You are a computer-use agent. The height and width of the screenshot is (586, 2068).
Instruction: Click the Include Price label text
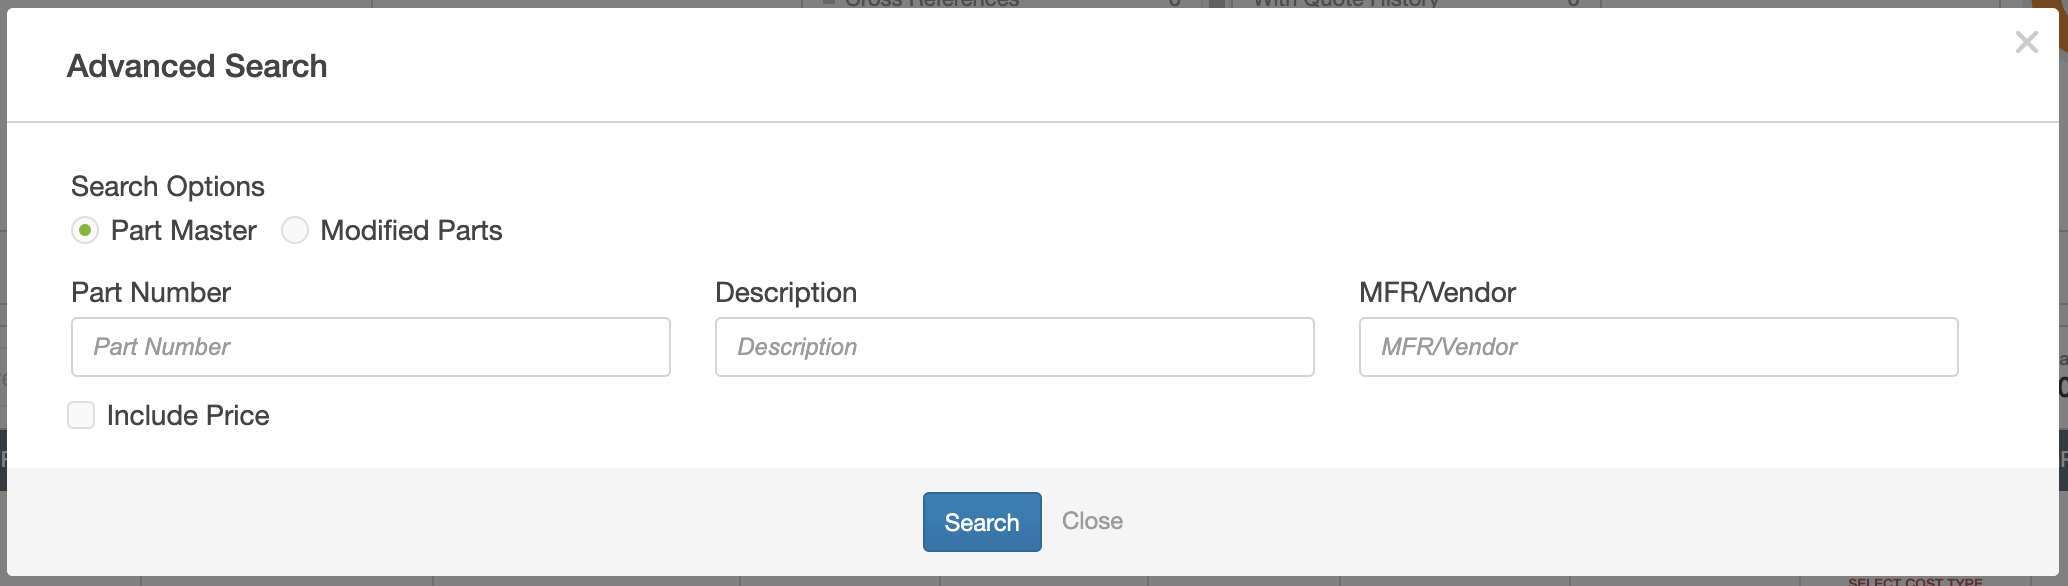click(188, 416)
